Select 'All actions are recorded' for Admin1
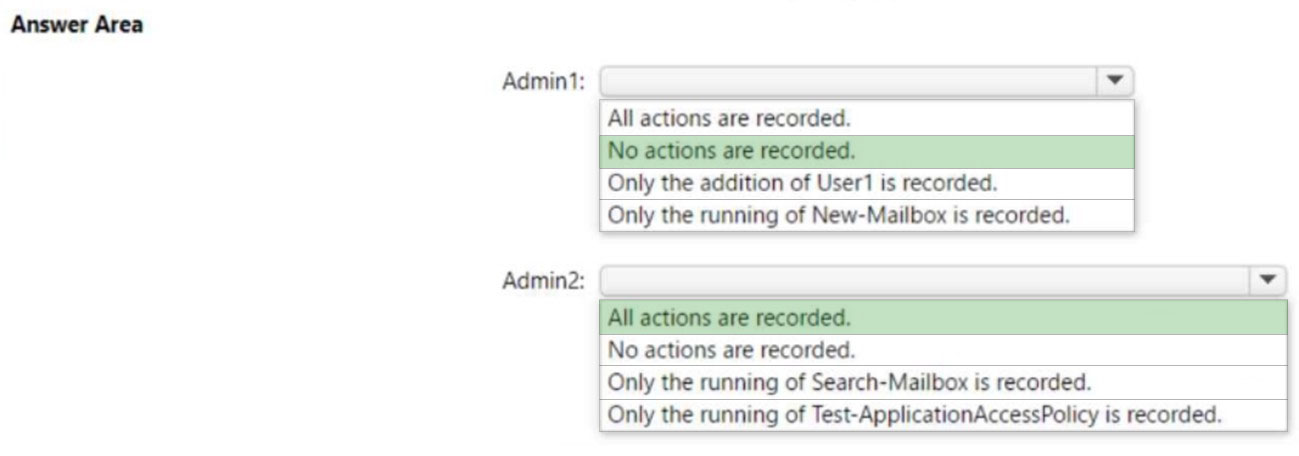Viewport: 1299px width, 456px height. (867, 118)
